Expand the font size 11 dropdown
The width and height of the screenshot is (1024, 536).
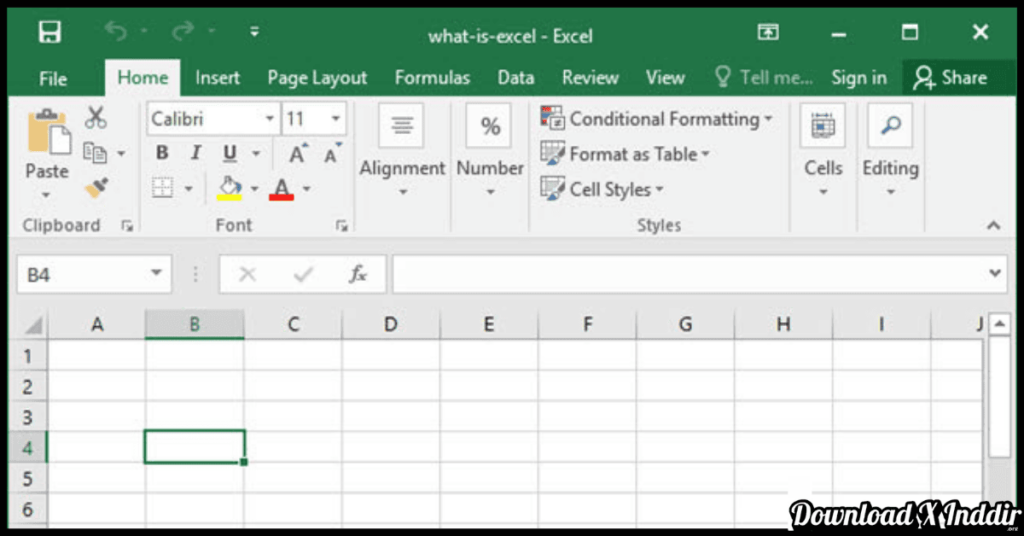pyautogui.click(x=336, y=119)
